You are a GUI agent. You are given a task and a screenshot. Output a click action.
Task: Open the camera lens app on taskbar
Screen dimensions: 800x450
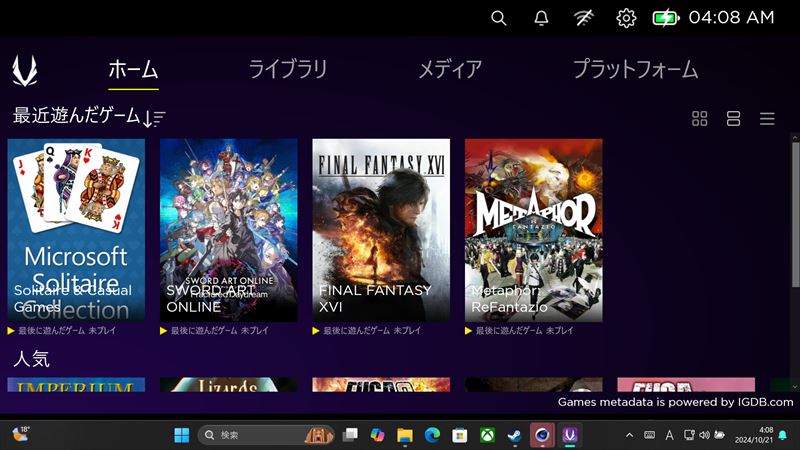(542, 435)
